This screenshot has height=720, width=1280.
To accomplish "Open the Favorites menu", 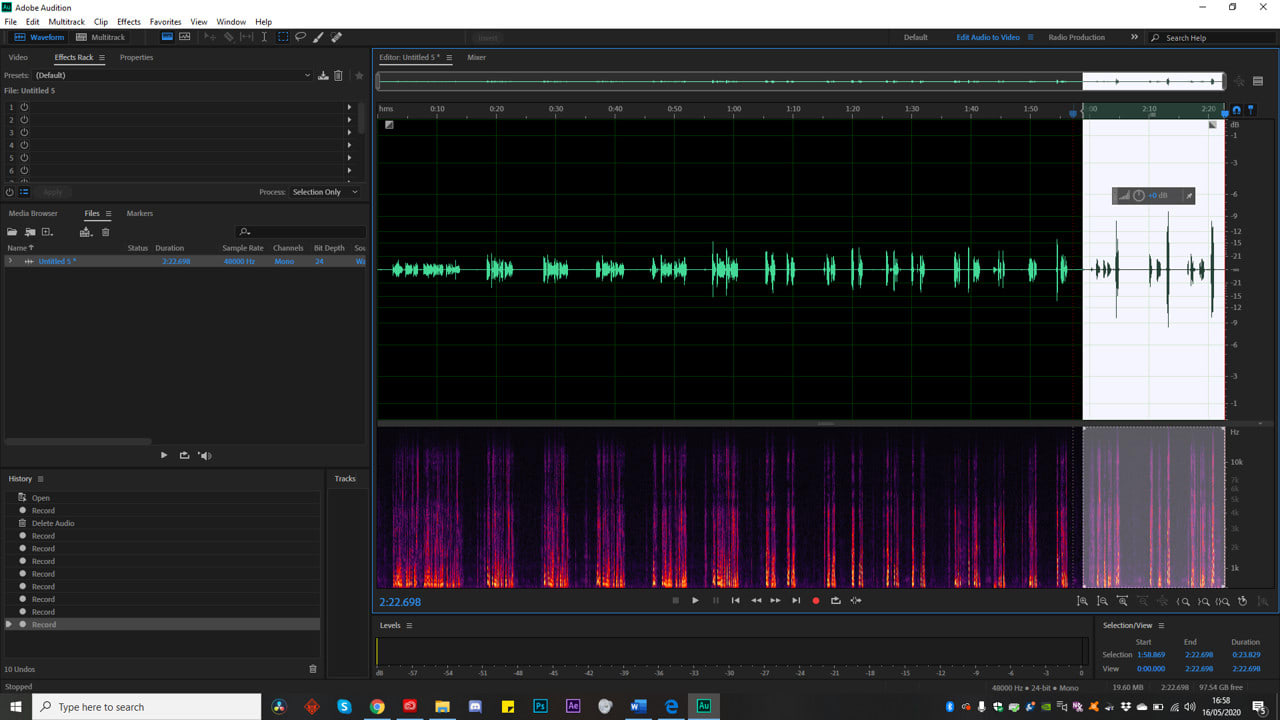I will [166, 21].
